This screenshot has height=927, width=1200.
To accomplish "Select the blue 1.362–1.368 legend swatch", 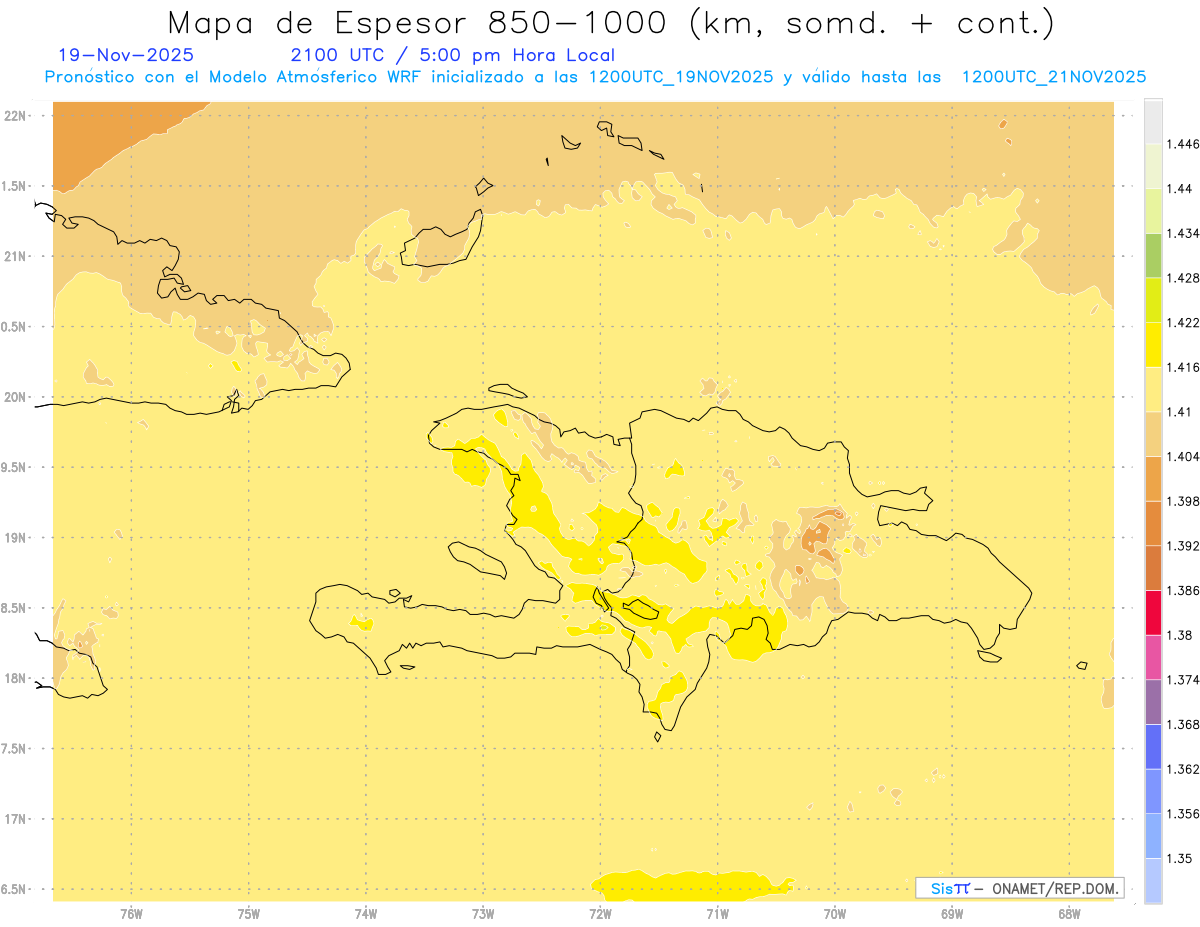I will (1153, 747).
